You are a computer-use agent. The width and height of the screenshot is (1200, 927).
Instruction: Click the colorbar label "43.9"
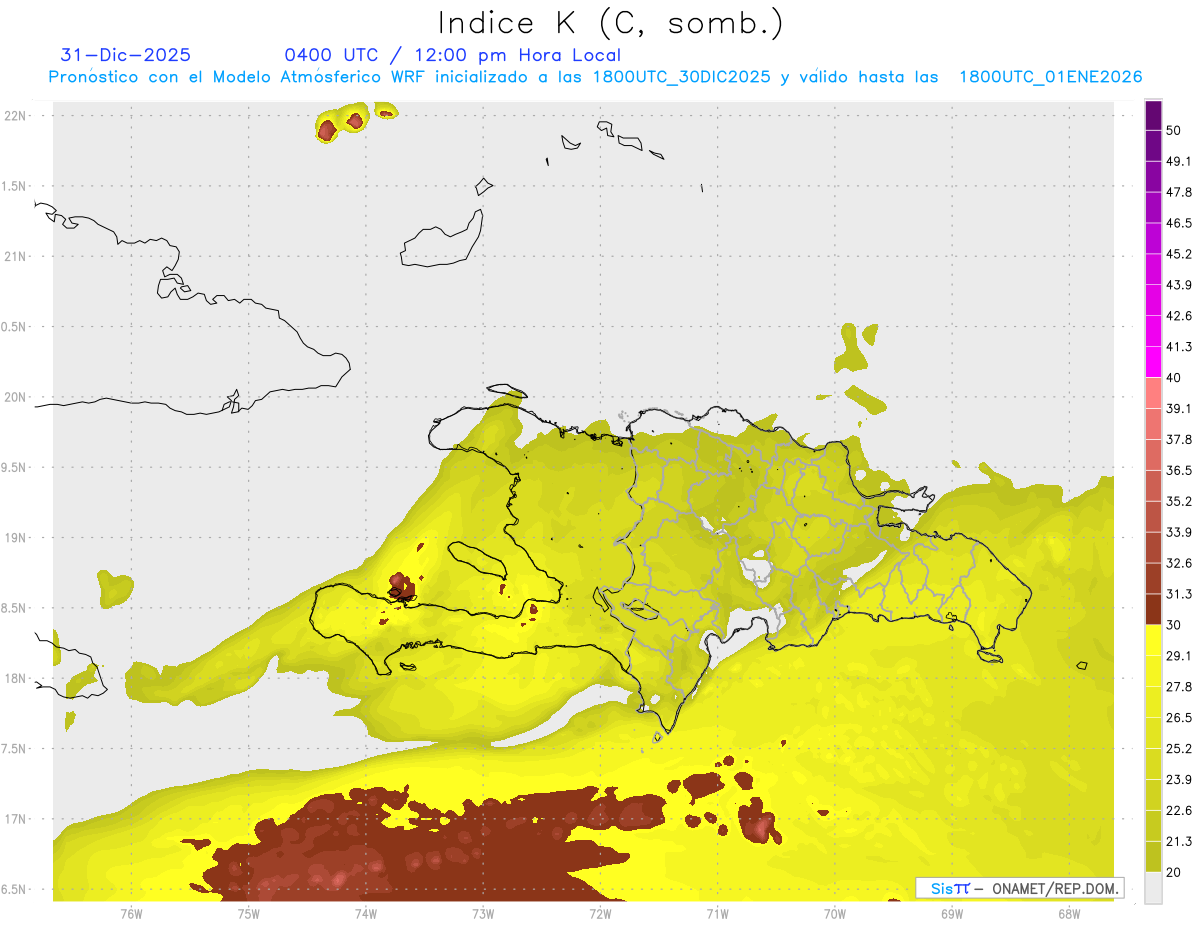tap(1179, 285)
